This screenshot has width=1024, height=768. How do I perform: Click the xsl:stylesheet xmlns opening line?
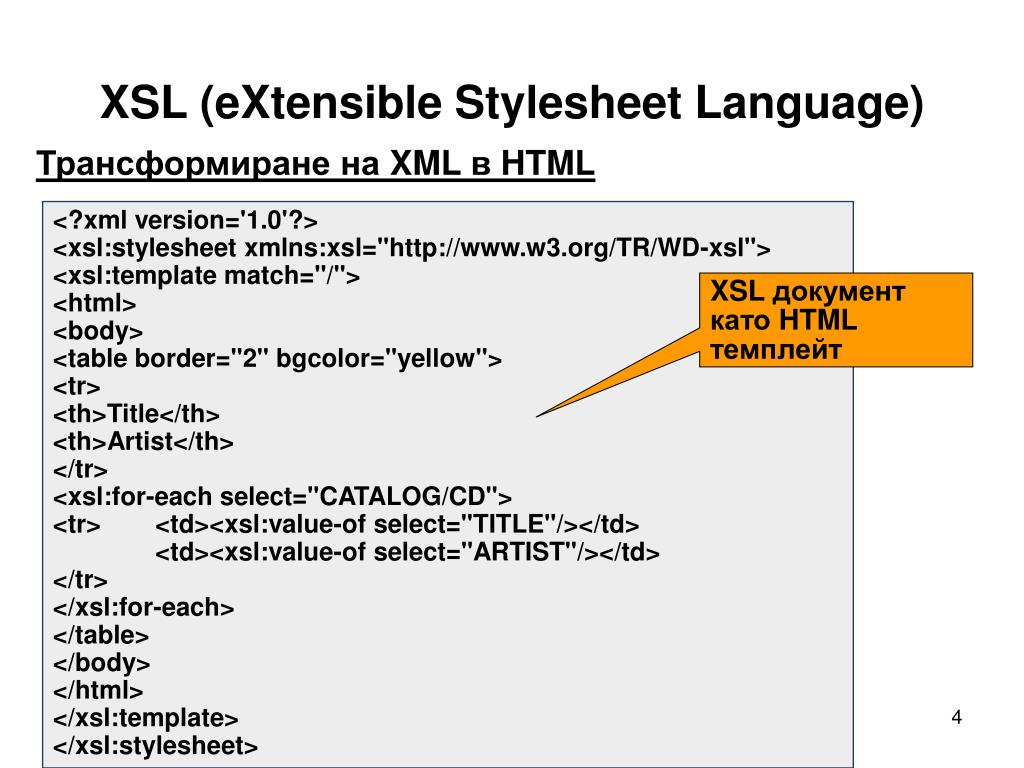(x=412, y=248)
